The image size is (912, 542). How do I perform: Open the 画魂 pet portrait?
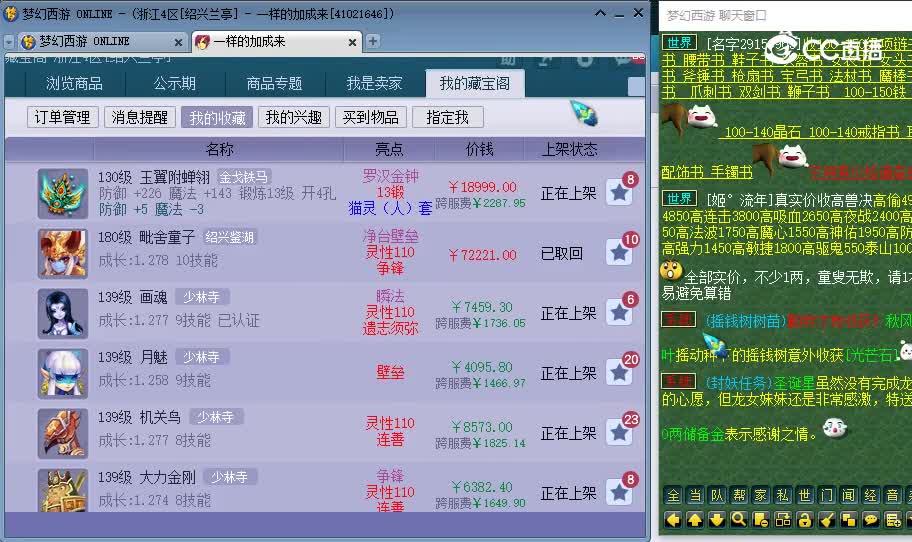(63, 313)
